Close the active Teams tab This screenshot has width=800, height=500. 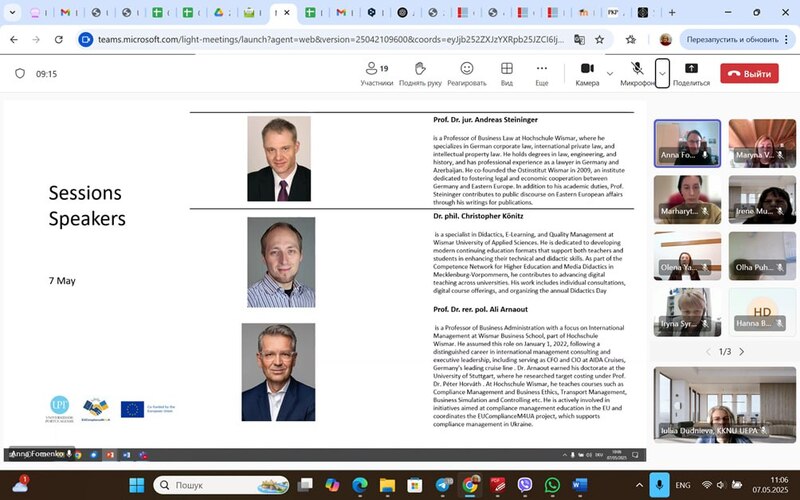coord(287,12)
